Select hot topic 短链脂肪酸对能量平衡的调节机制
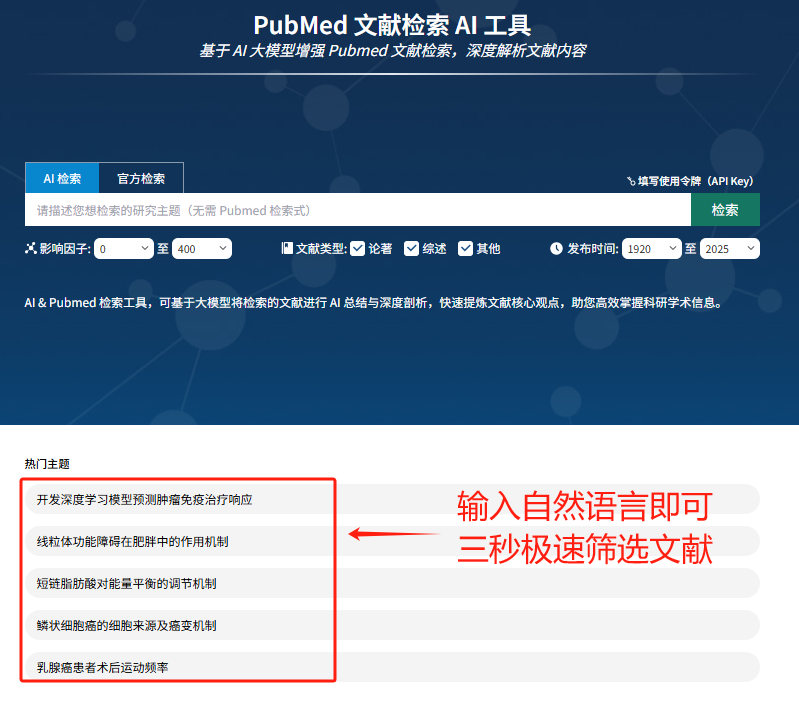This screenshot has width=799, height=703. point(392,583)
